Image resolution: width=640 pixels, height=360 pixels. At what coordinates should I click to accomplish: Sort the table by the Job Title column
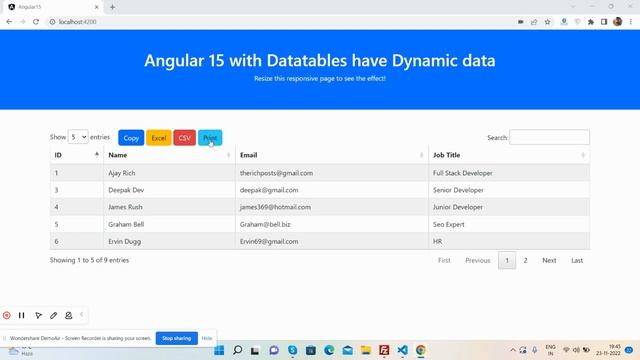click(509, 155)
